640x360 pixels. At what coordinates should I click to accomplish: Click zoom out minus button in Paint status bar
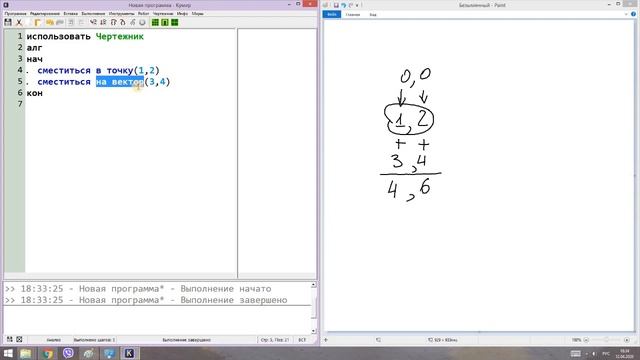tap(586, 340)
